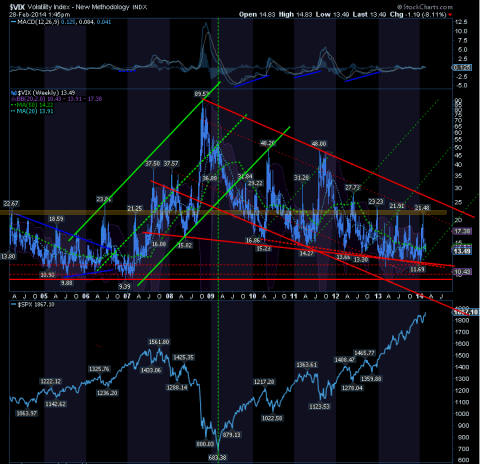Click the MA(50) 14.22 legend marker

tap(14, 105)
